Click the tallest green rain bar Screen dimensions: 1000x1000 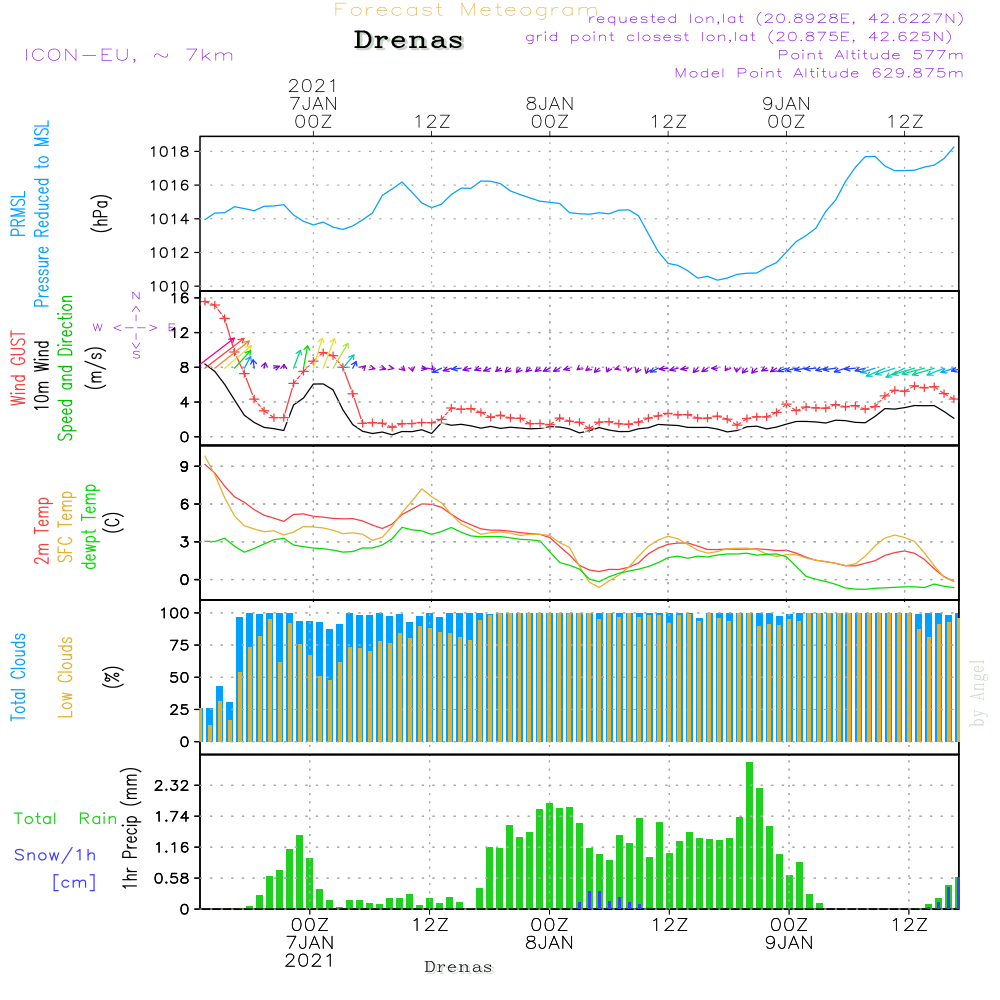pyautogui.click(x=749, y=835)
